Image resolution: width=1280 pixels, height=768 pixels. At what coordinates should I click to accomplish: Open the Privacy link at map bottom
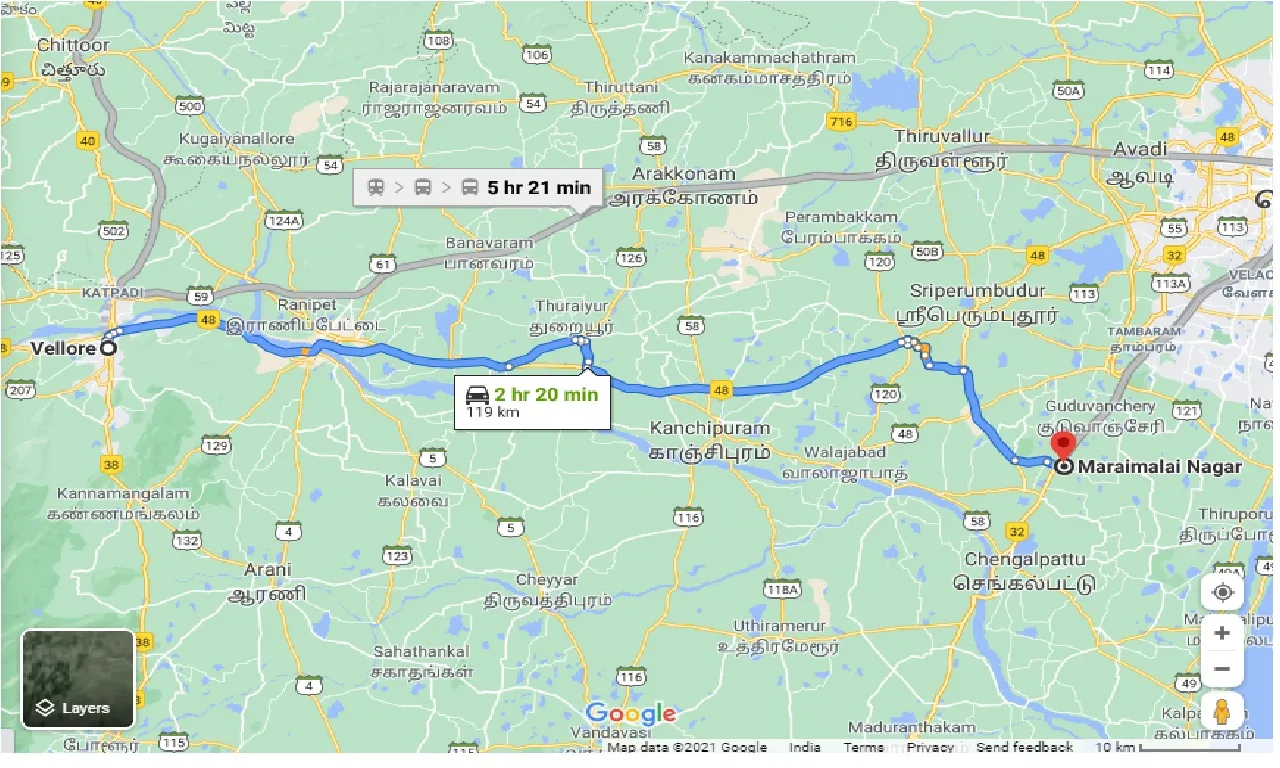(930, 747)
